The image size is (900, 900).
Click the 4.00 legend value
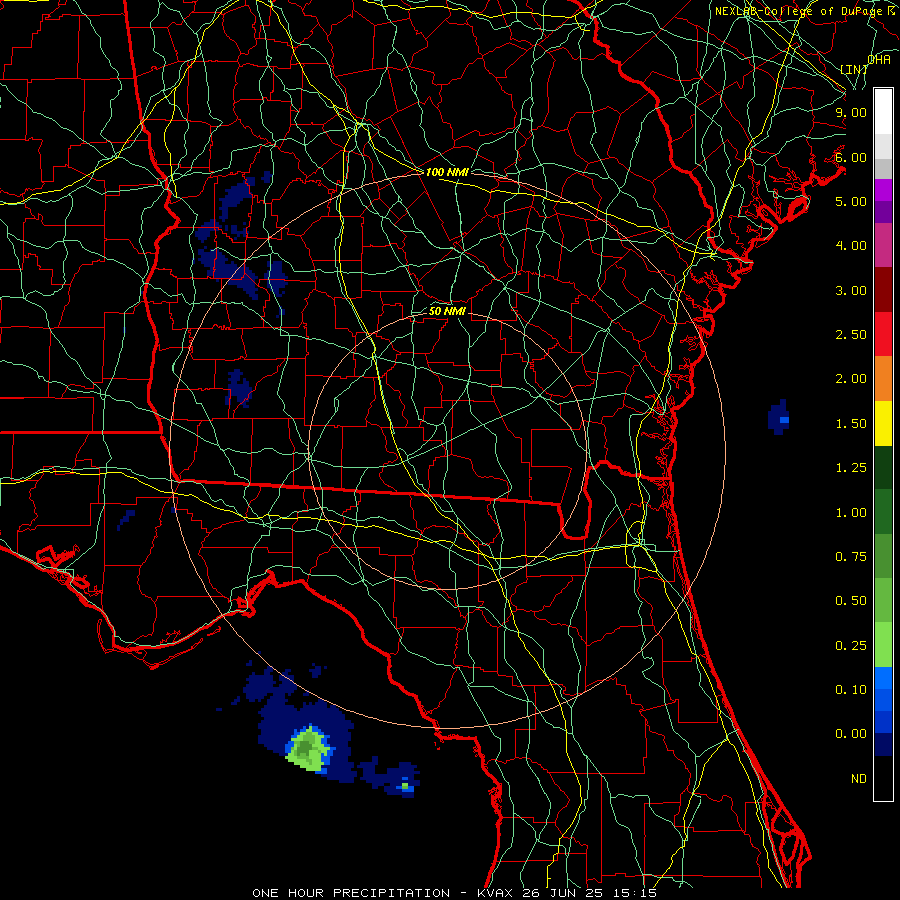(x=851, y=246)
